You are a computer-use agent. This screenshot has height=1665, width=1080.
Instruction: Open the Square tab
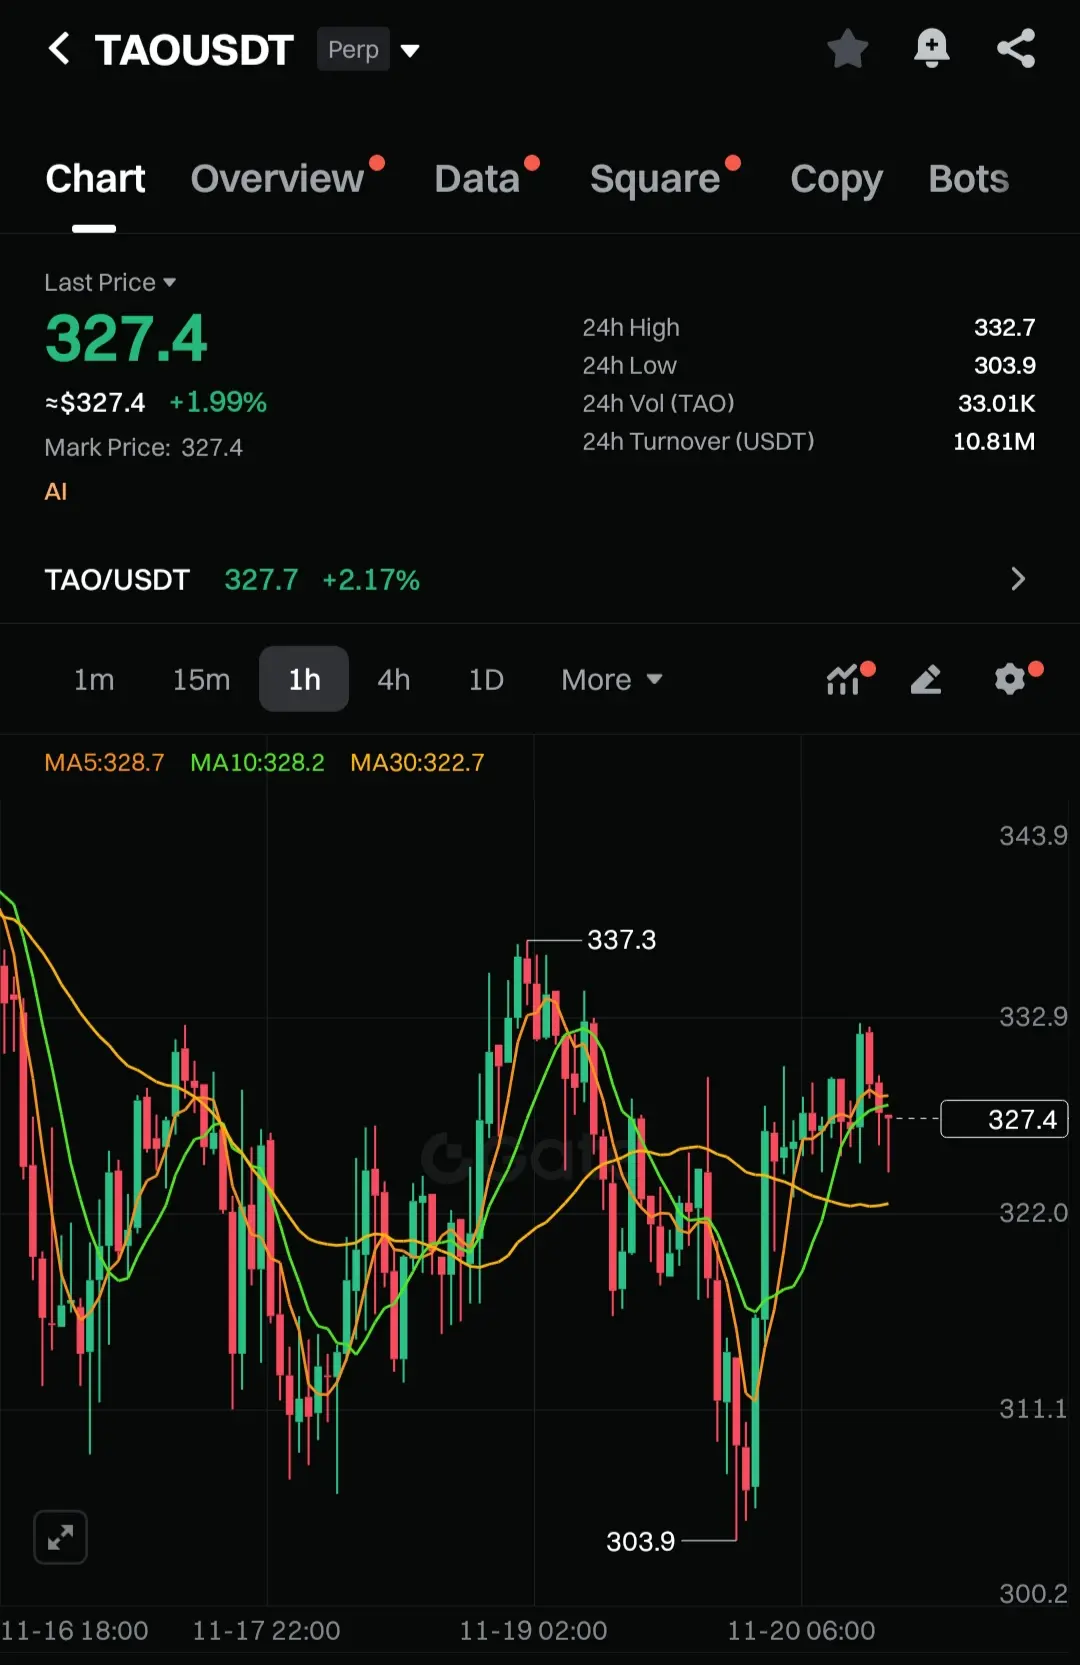click(x=655, y=179)
